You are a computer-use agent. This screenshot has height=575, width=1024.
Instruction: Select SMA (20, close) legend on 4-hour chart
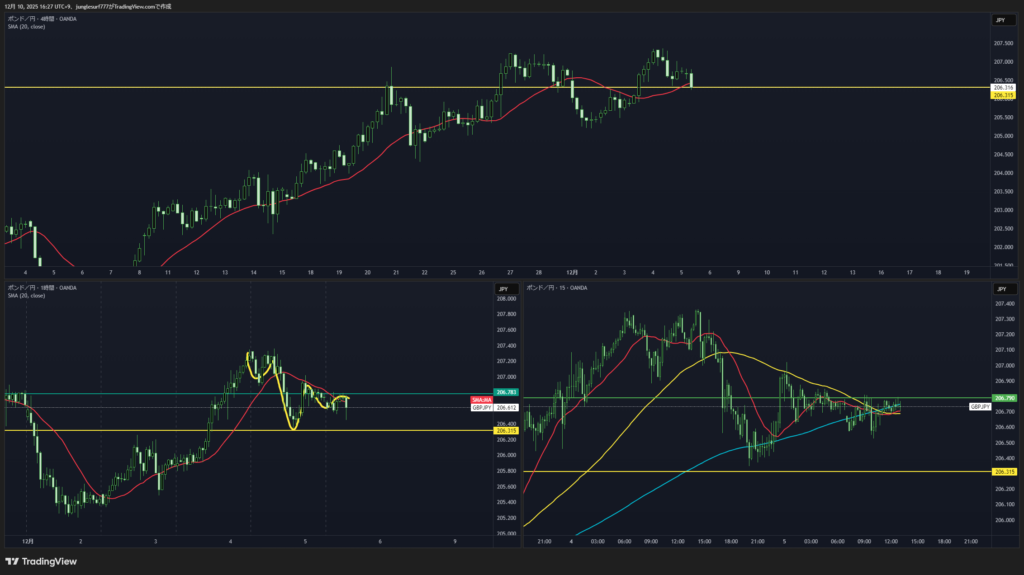tap(27, 26)
